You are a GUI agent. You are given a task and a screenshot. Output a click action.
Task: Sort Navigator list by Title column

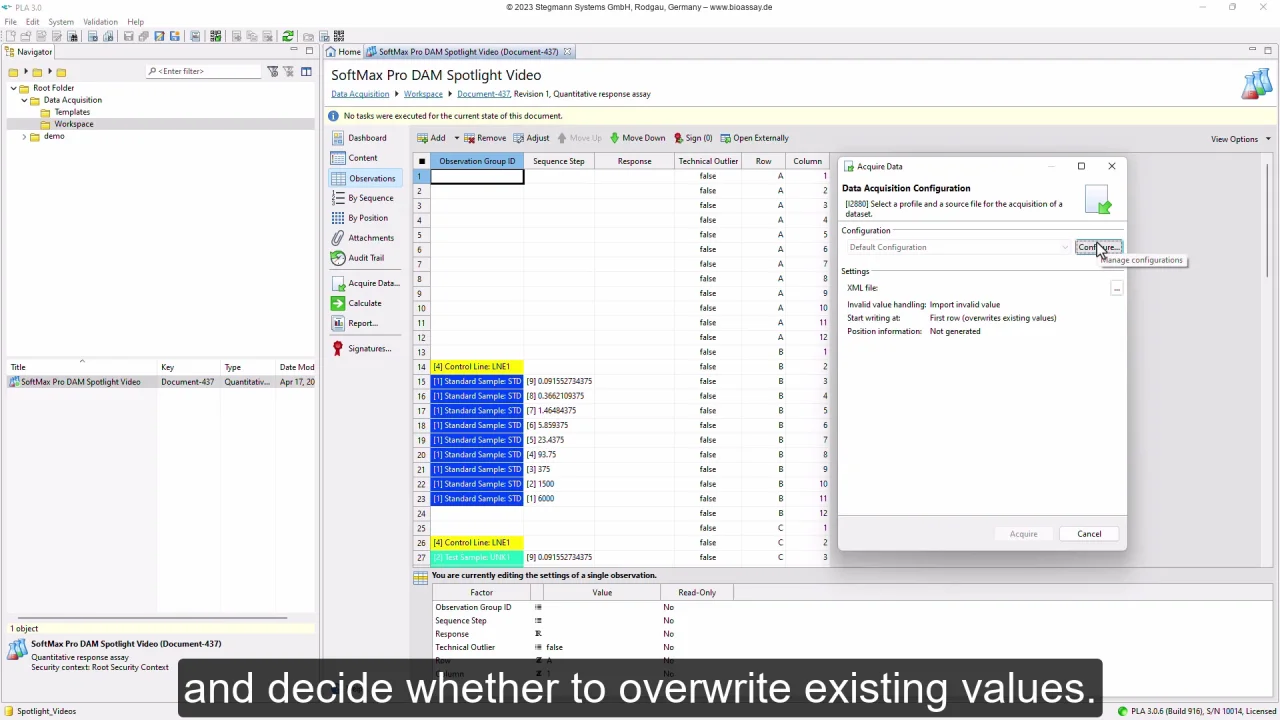coord(80,367)
